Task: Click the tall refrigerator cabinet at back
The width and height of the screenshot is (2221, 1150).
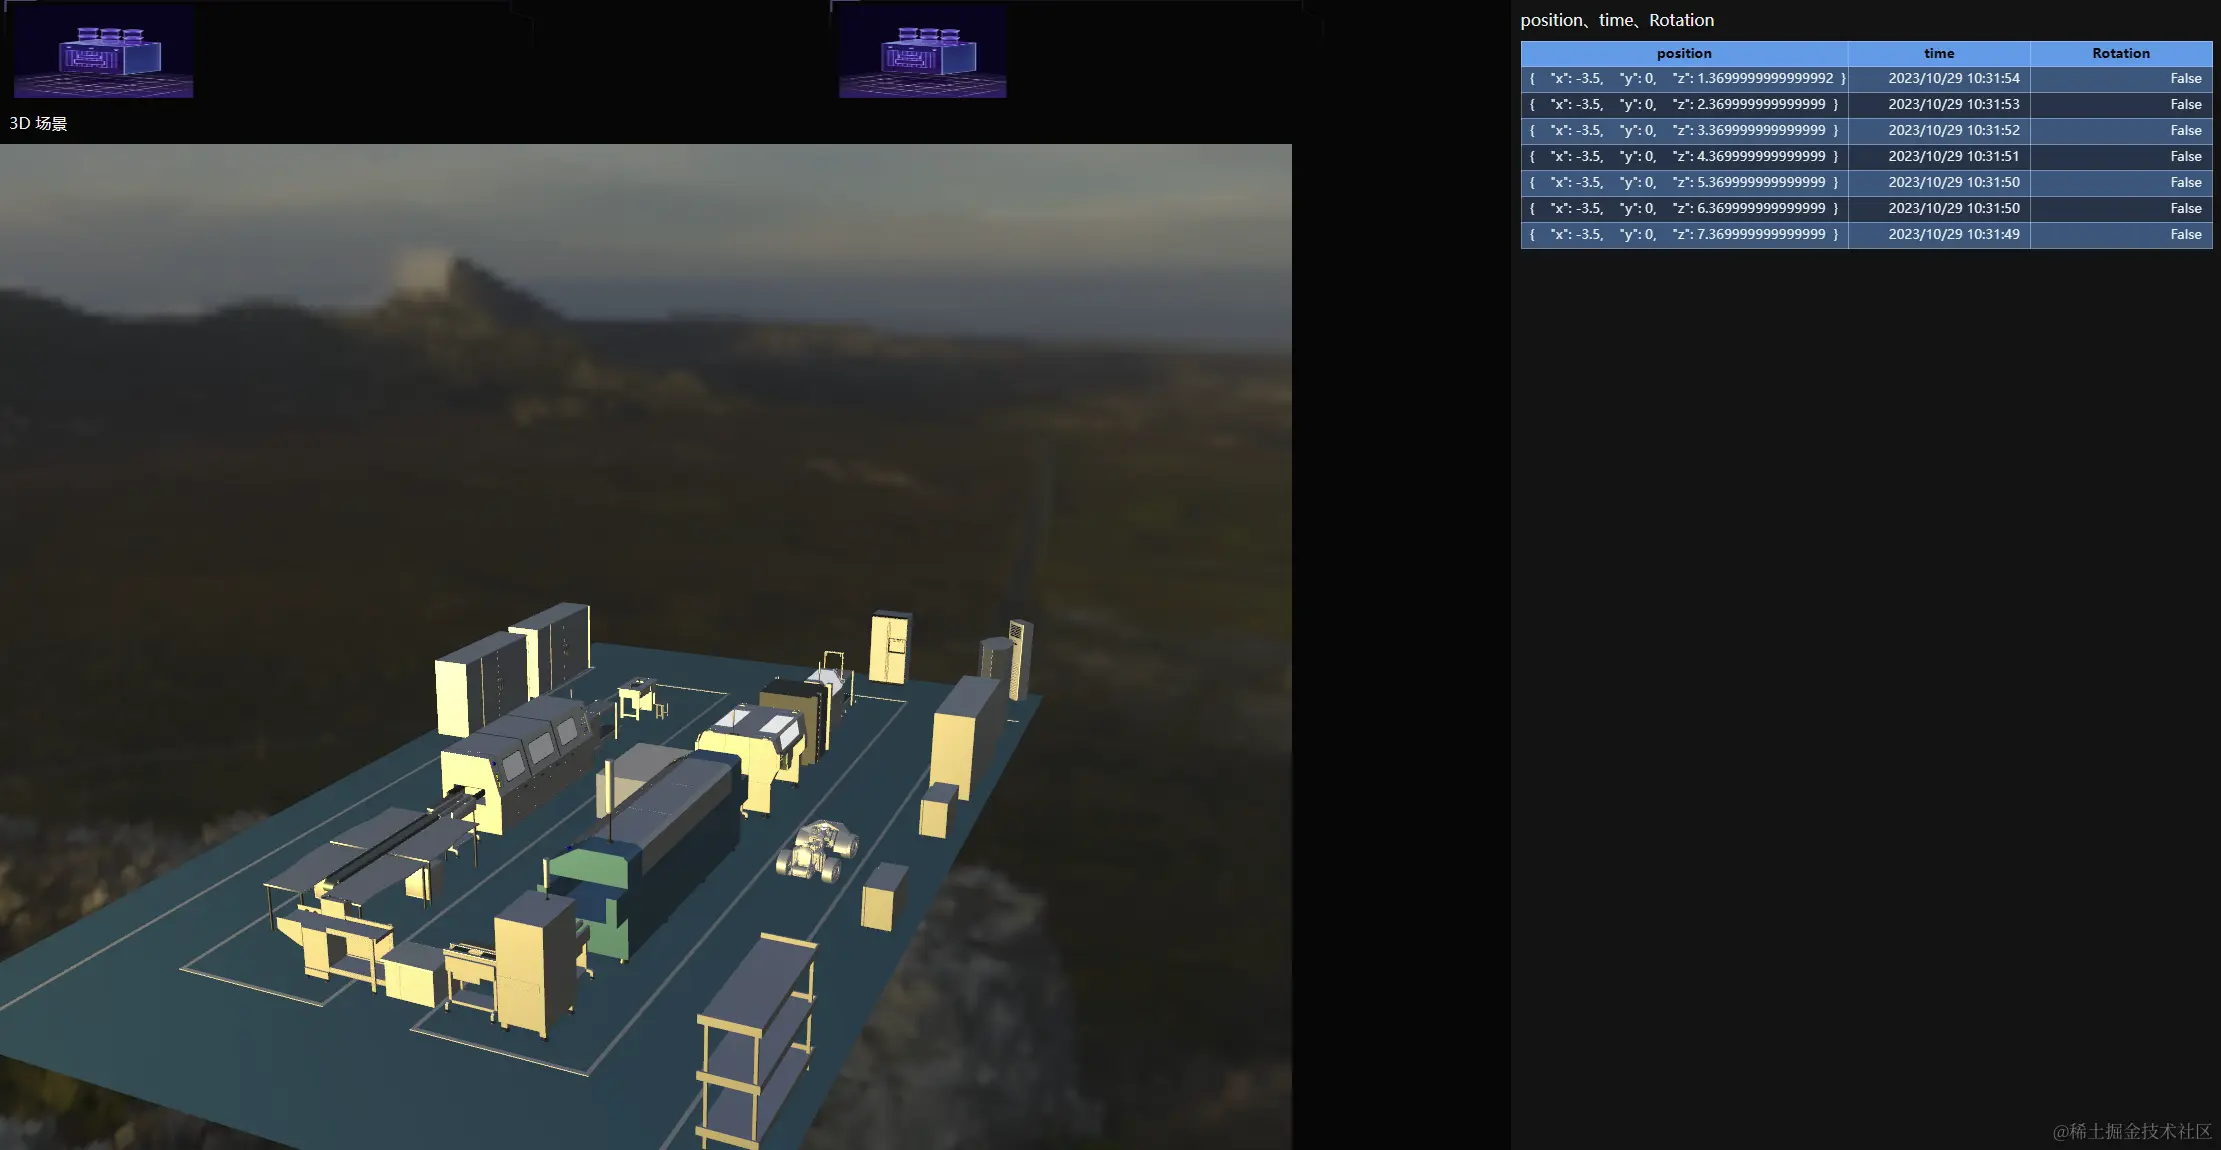Action: click(889, 646)
